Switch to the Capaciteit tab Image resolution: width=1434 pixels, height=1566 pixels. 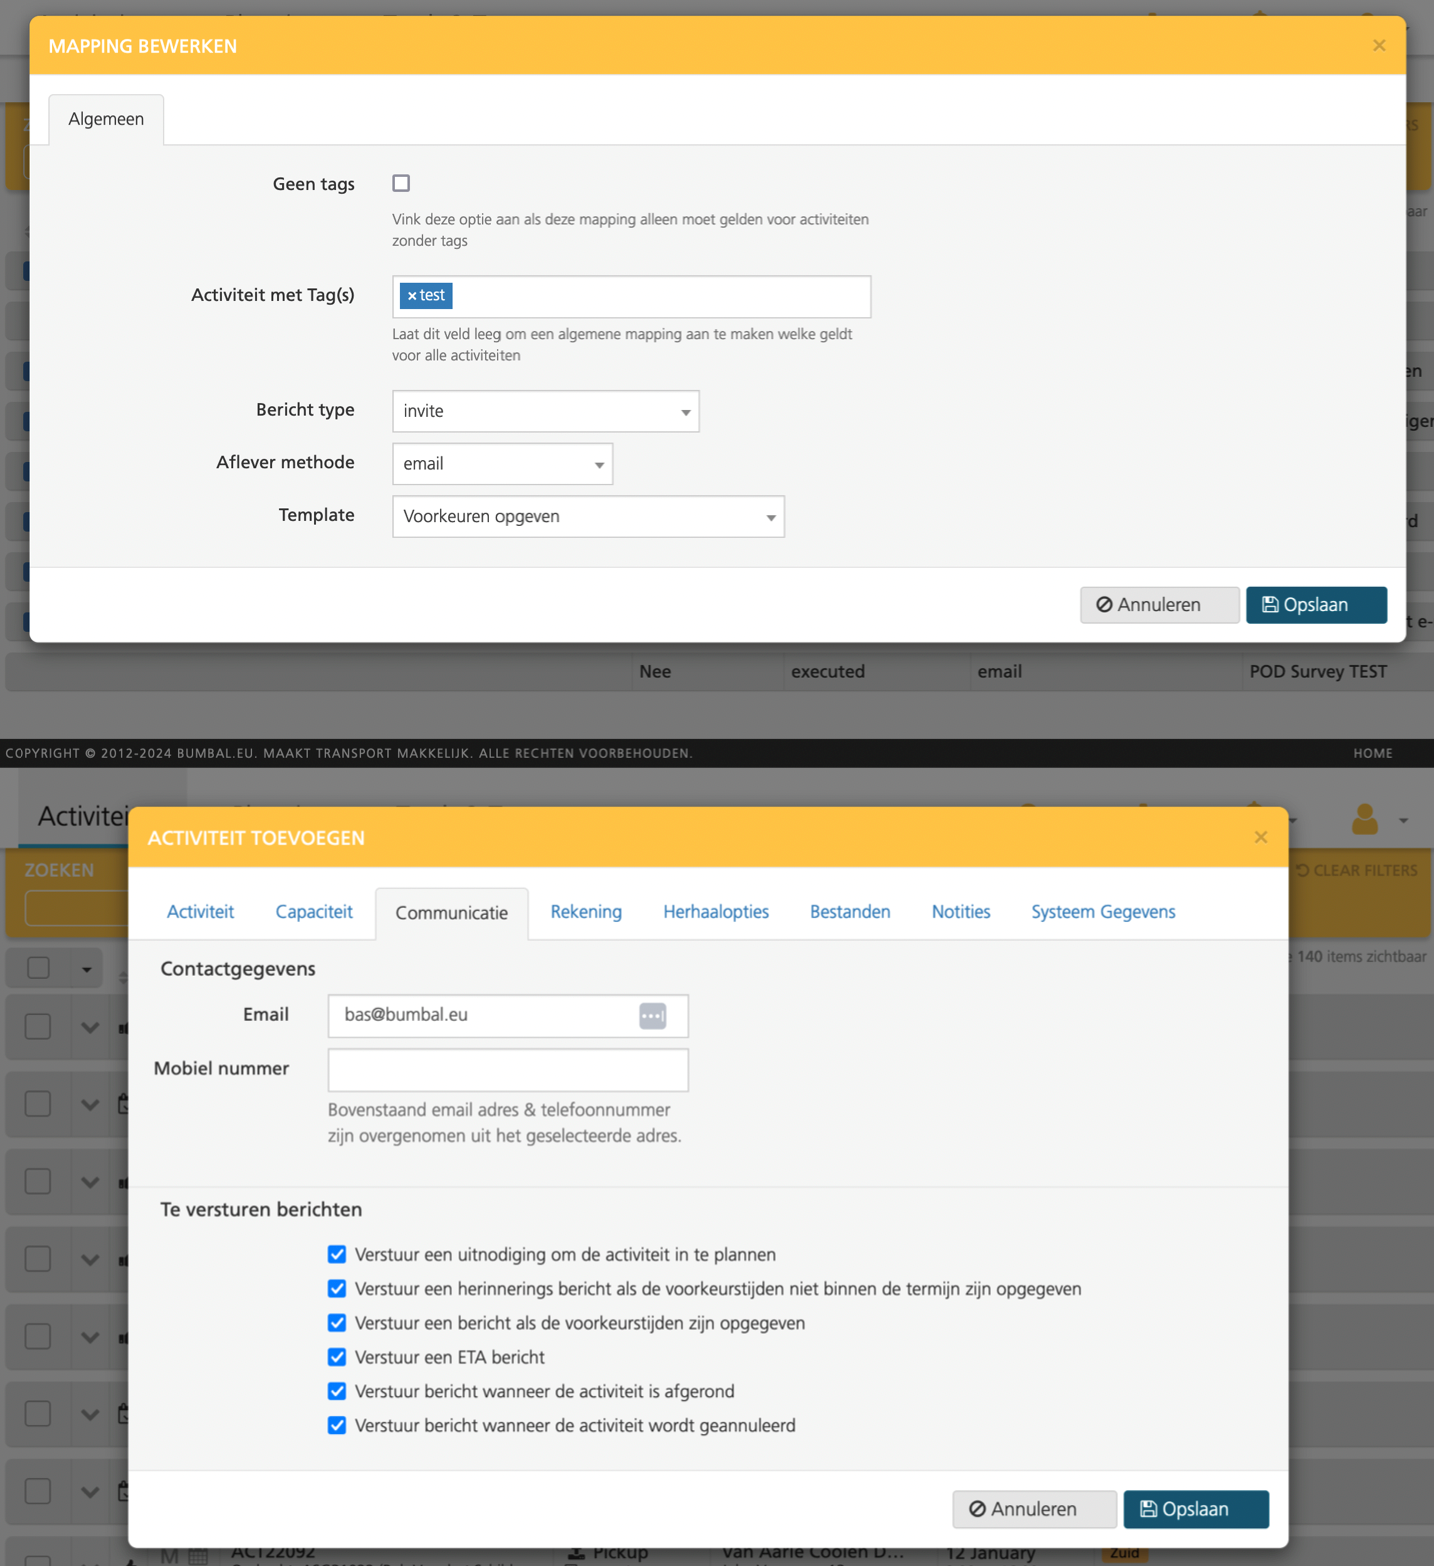pos(314,912)
